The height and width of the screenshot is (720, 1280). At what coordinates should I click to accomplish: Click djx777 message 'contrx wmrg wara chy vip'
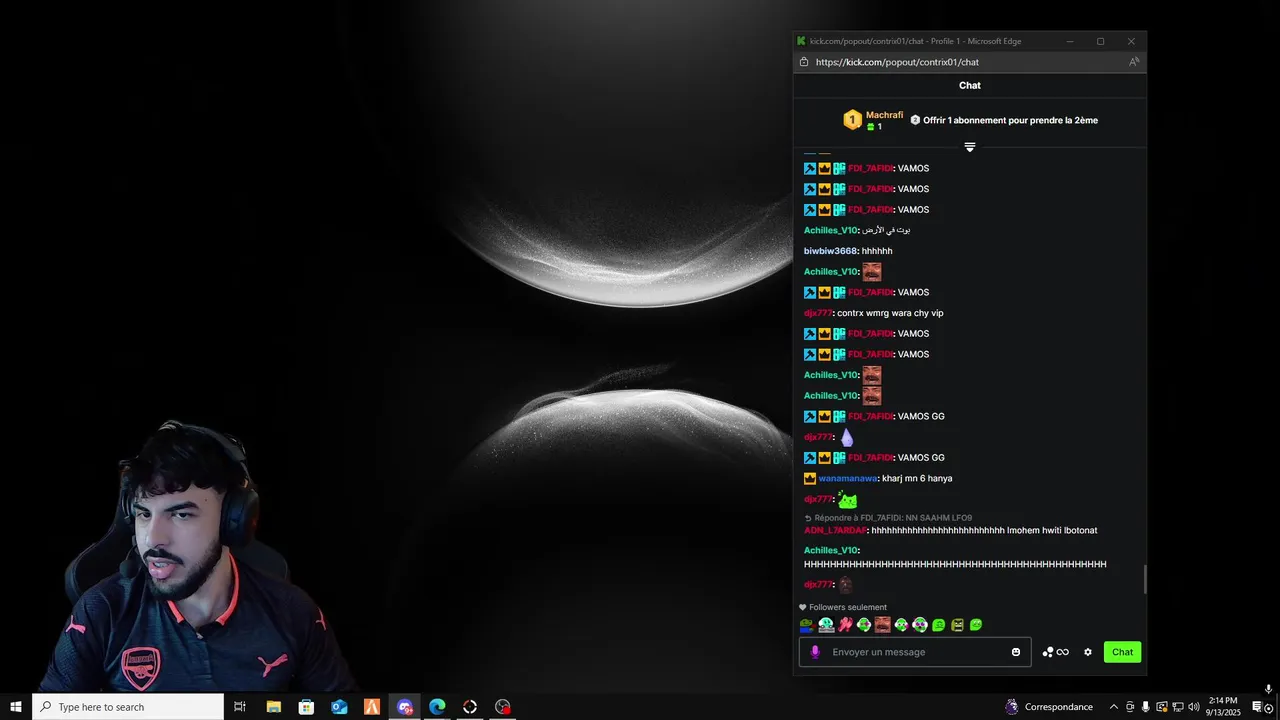[x=890, y=313]
